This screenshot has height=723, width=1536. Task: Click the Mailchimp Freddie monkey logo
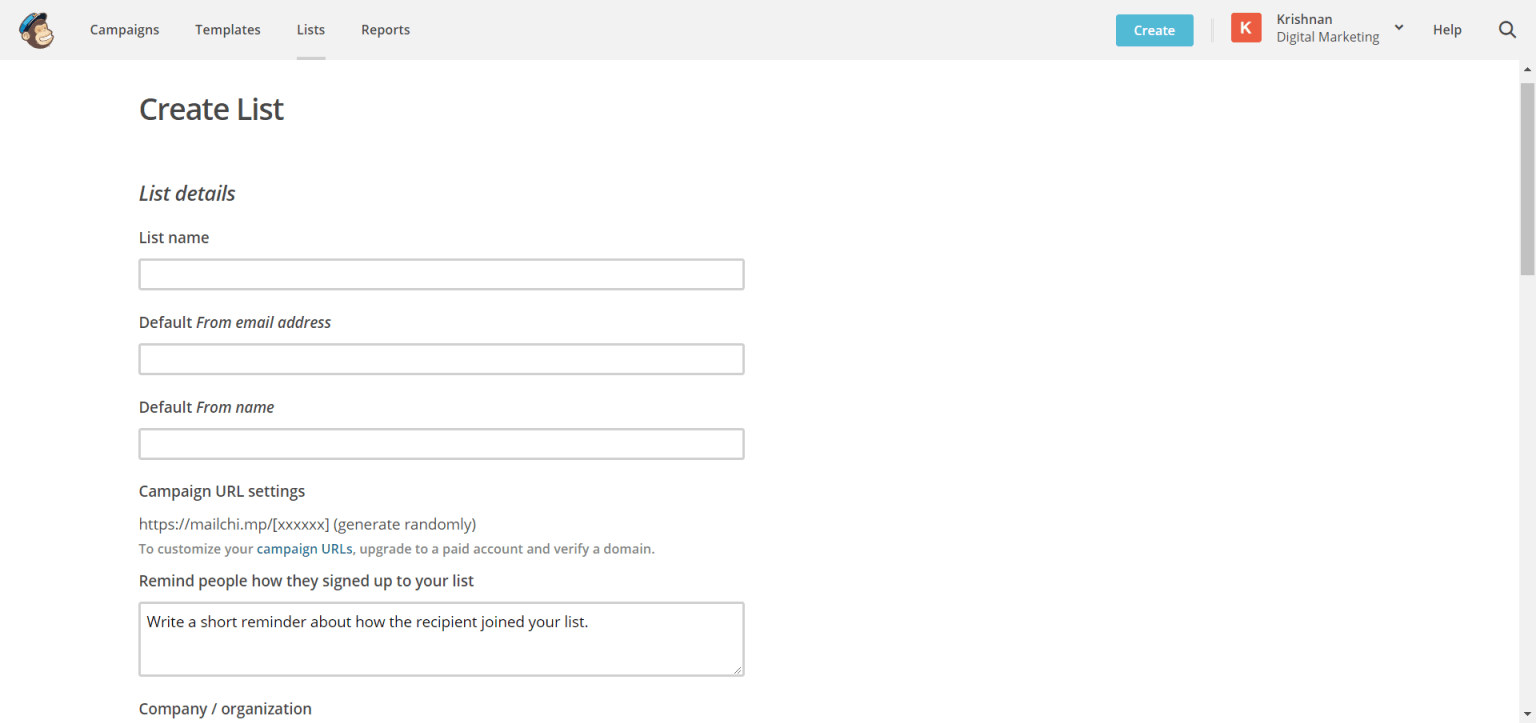pos(36,30)
